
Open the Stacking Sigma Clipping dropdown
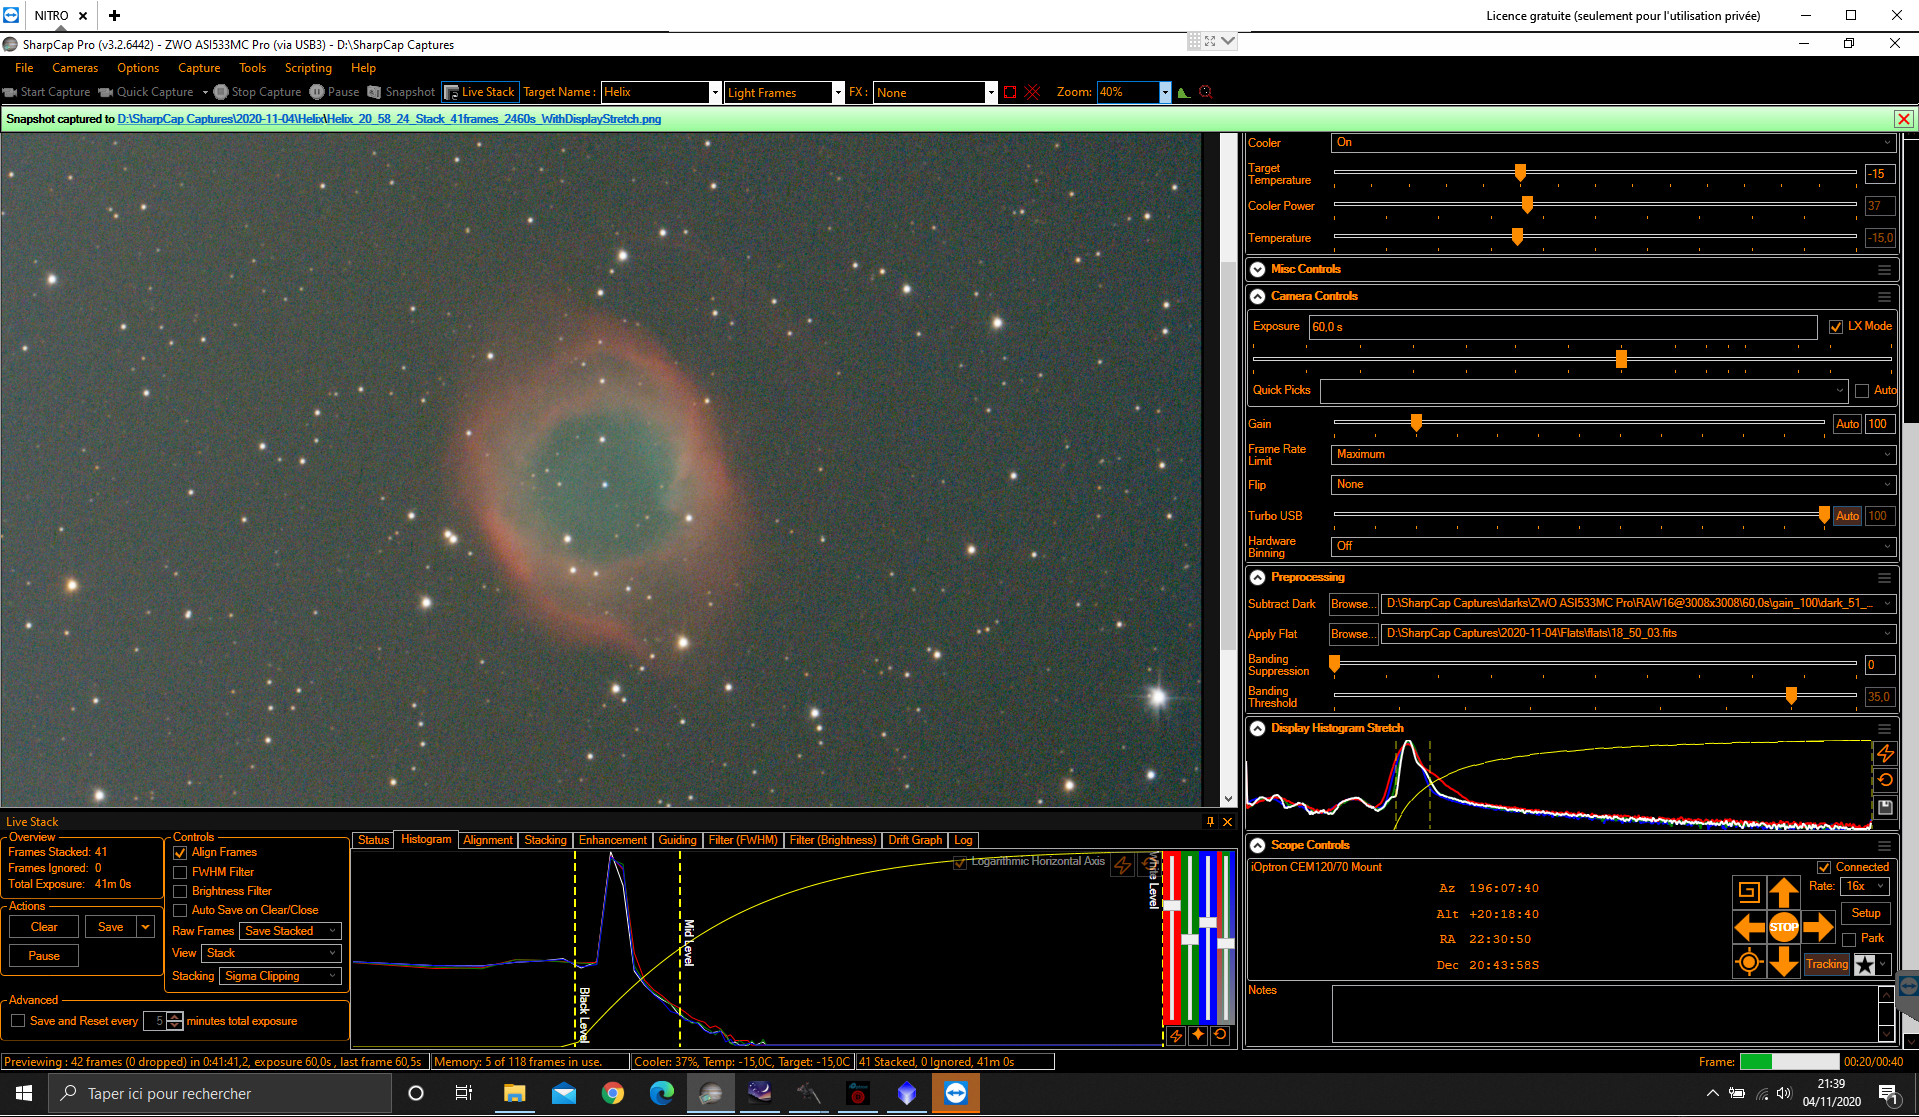point(280,976)
